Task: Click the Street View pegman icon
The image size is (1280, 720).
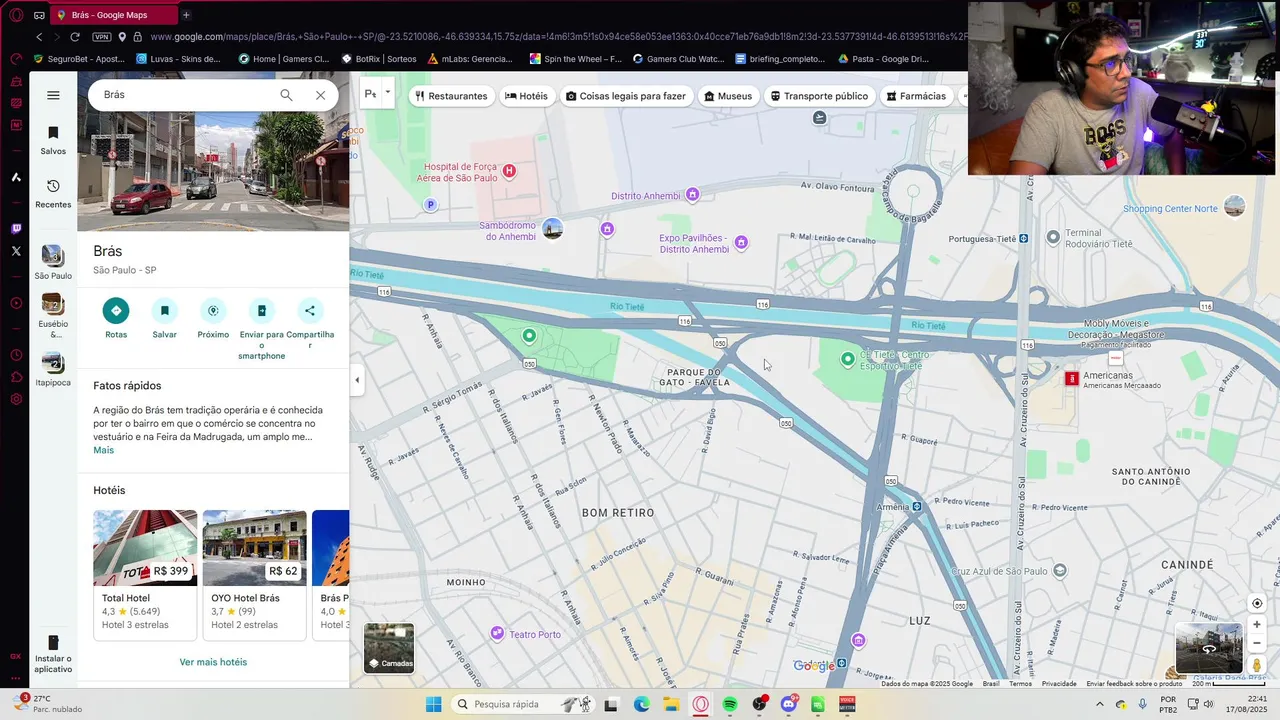Action: coord(1257,666)
